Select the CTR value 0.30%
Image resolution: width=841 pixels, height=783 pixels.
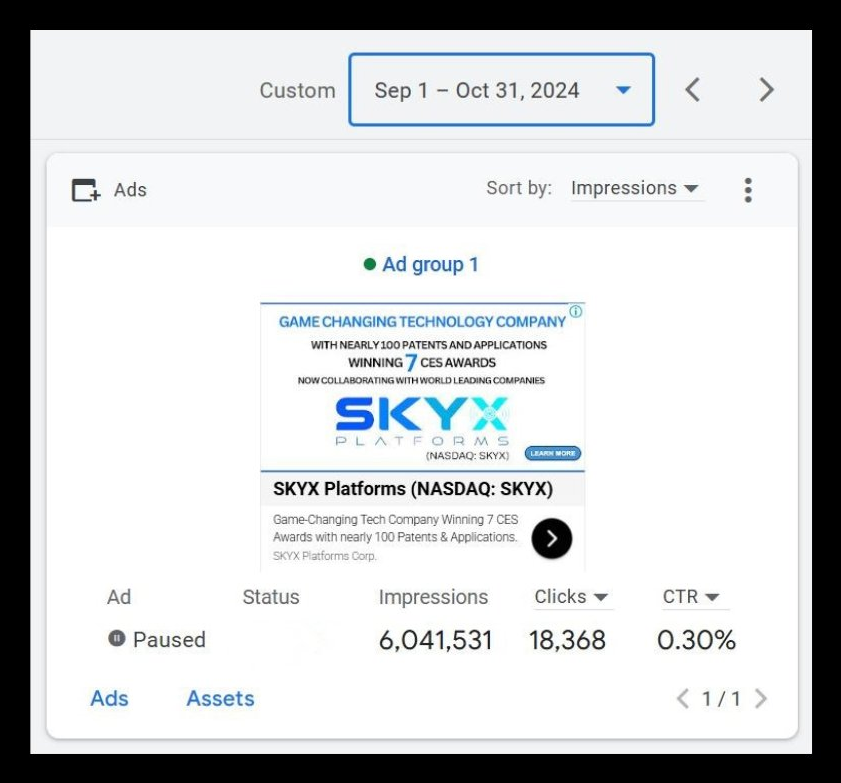click(696, 640)
